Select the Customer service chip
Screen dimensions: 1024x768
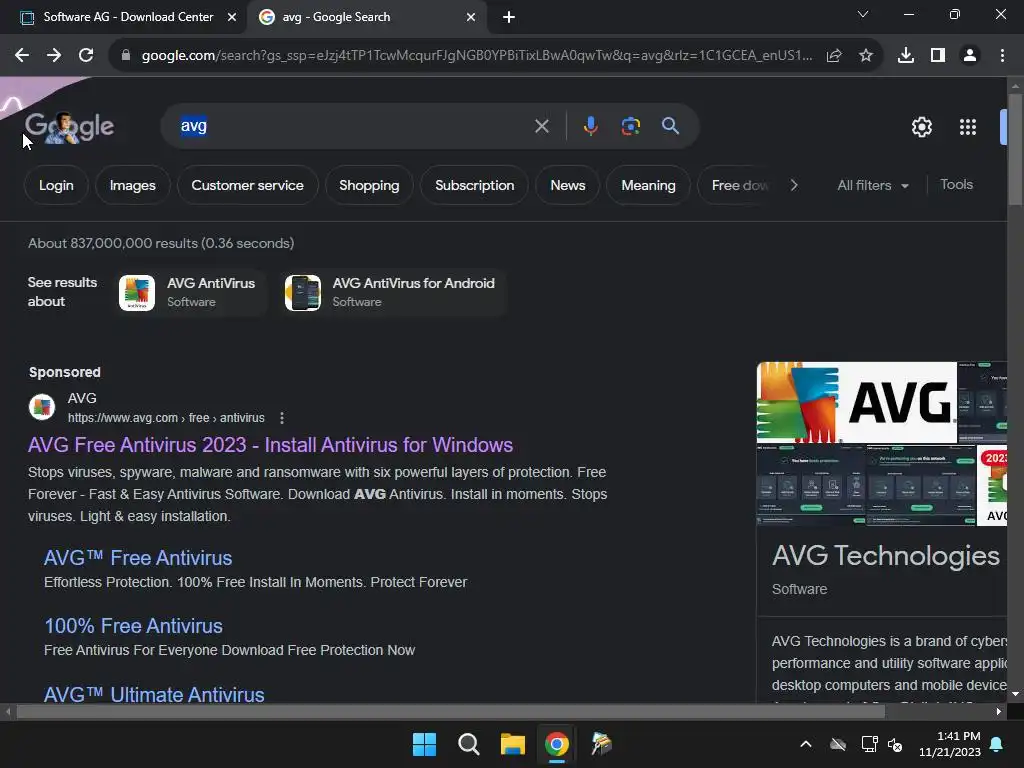tap(248, 185)
